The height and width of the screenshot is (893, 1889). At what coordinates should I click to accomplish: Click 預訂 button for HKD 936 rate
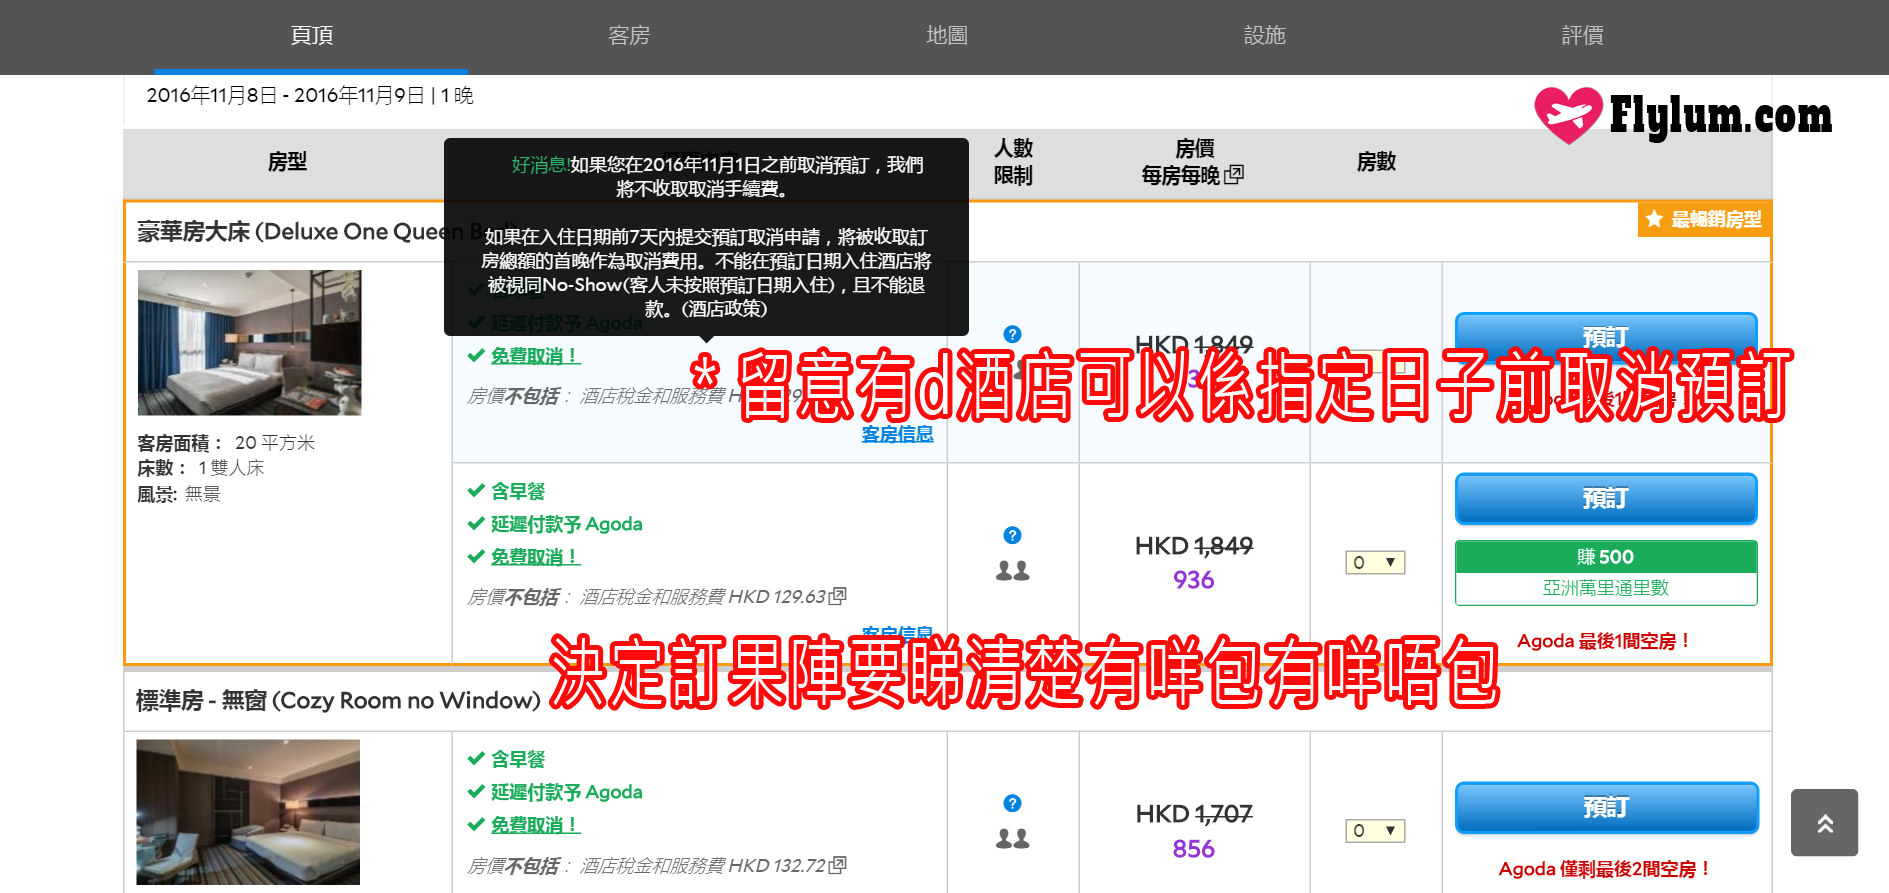[1606, 498]
